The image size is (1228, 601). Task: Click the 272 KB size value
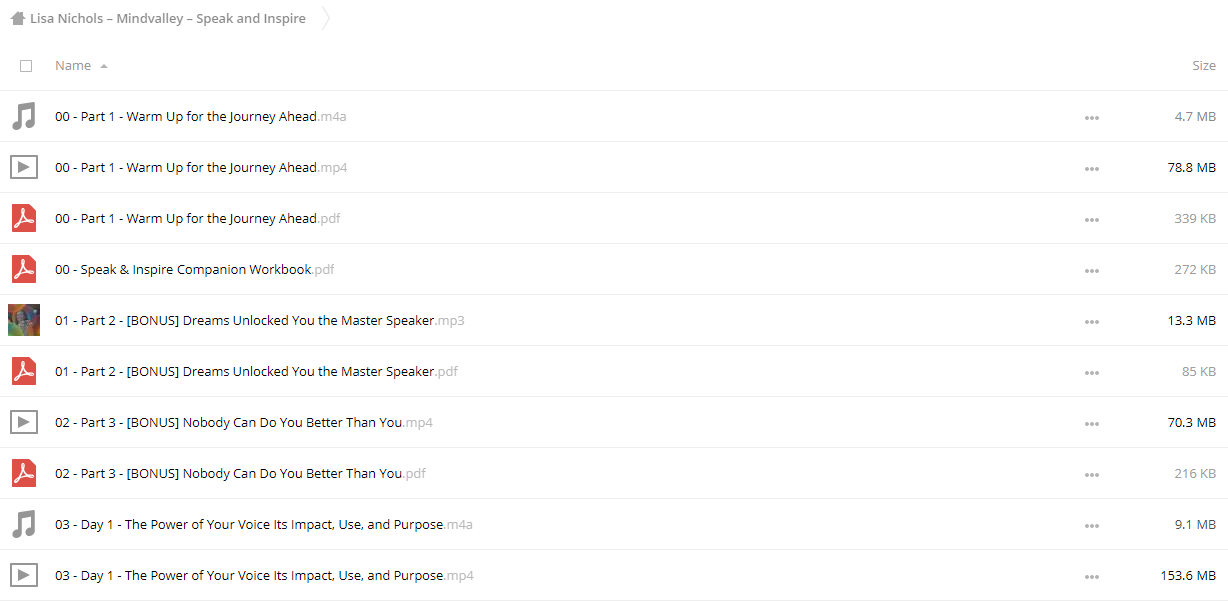(x=1195, y=270)
